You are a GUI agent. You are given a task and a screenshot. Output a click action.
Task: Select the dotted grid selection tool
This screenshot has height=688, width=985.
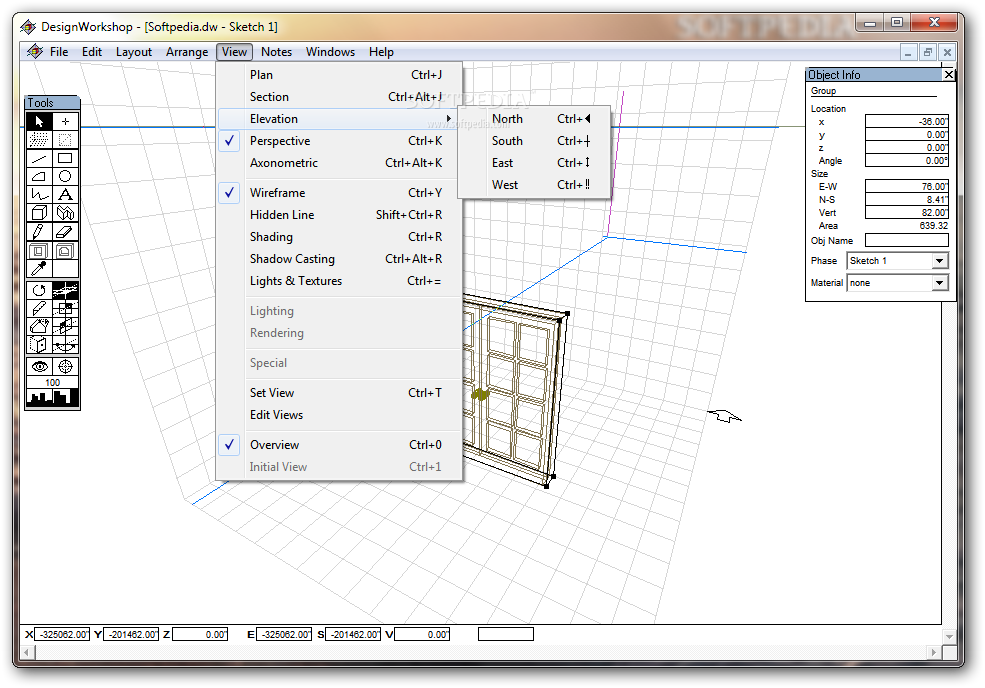[39, 139]
